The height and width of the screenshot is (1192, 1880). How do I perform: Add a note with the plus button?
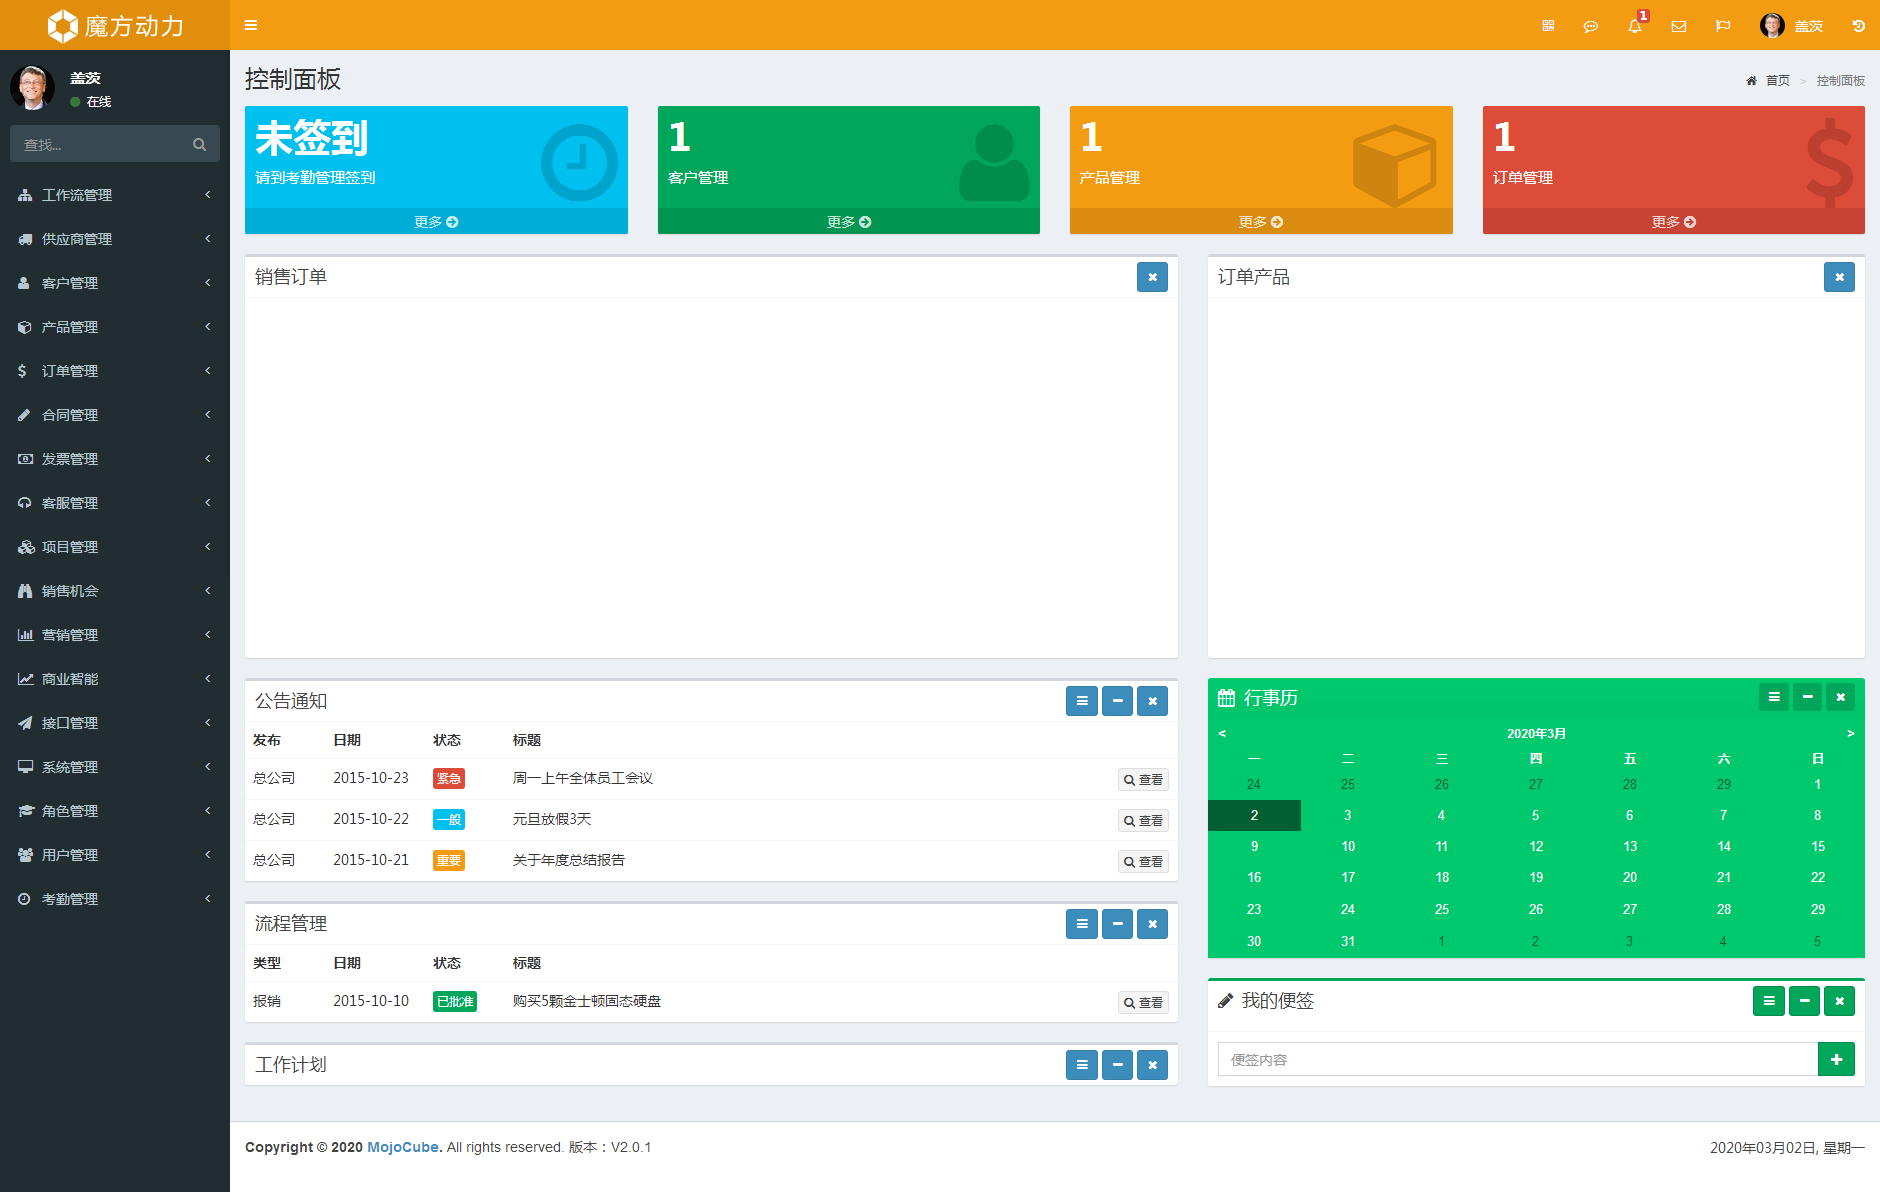tap(1836, 1059)
